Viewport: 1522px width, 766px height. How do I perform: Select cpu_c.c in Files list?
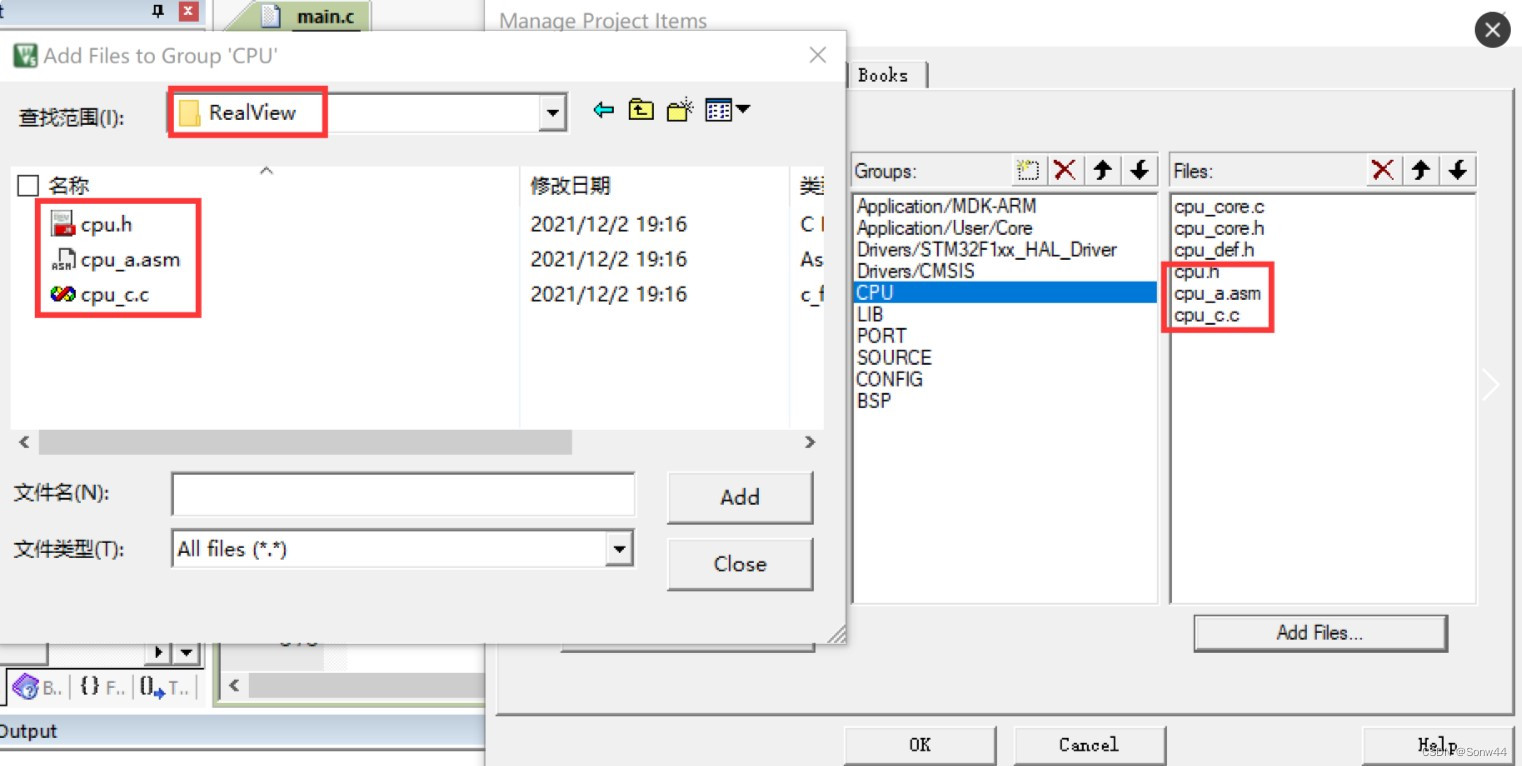click(x=1206, y=316)
